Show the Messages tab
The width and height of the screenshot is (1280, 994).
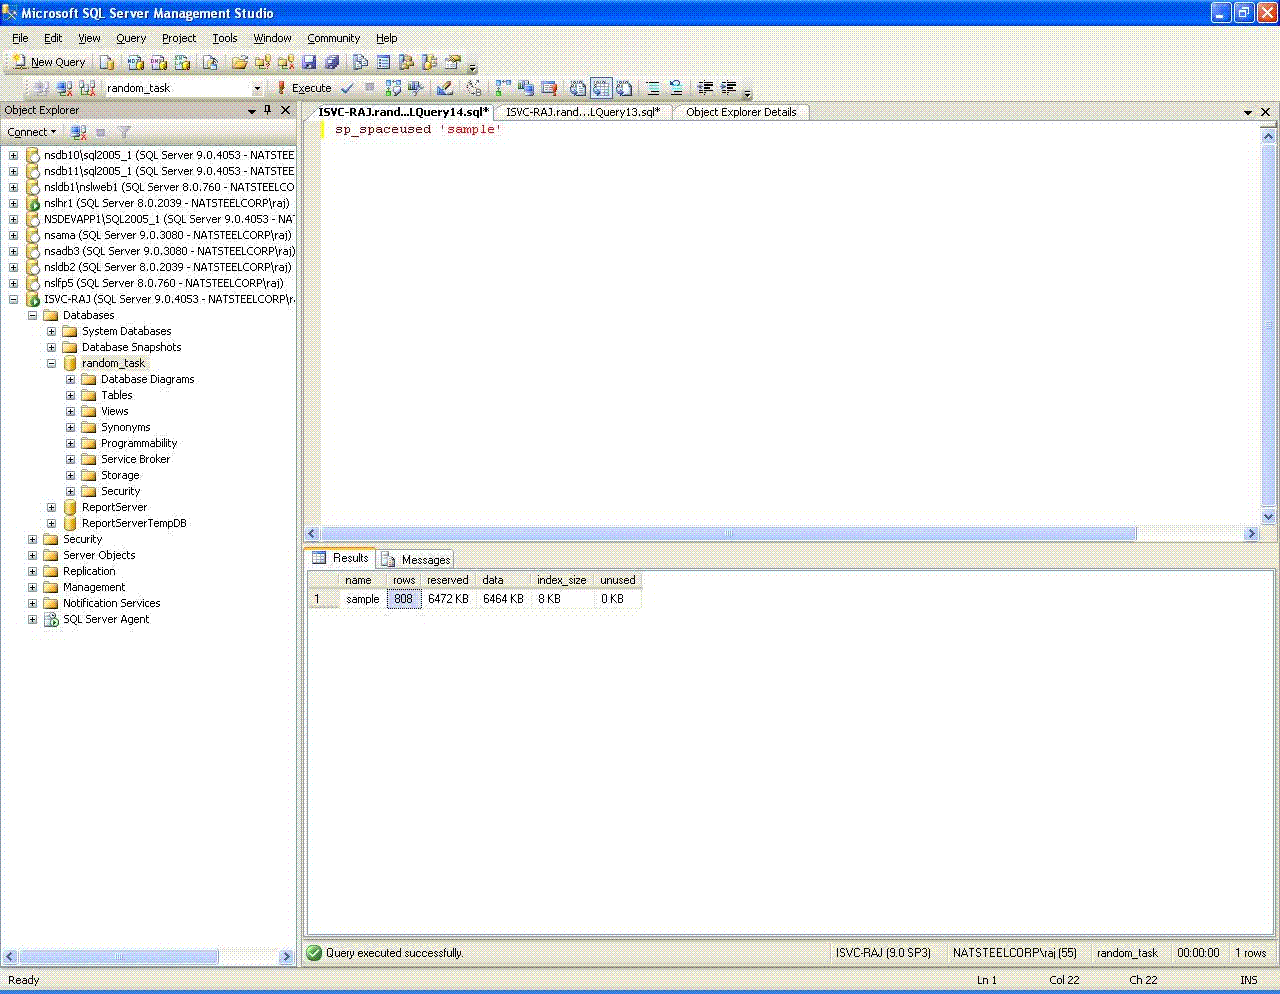click(417, 559)
